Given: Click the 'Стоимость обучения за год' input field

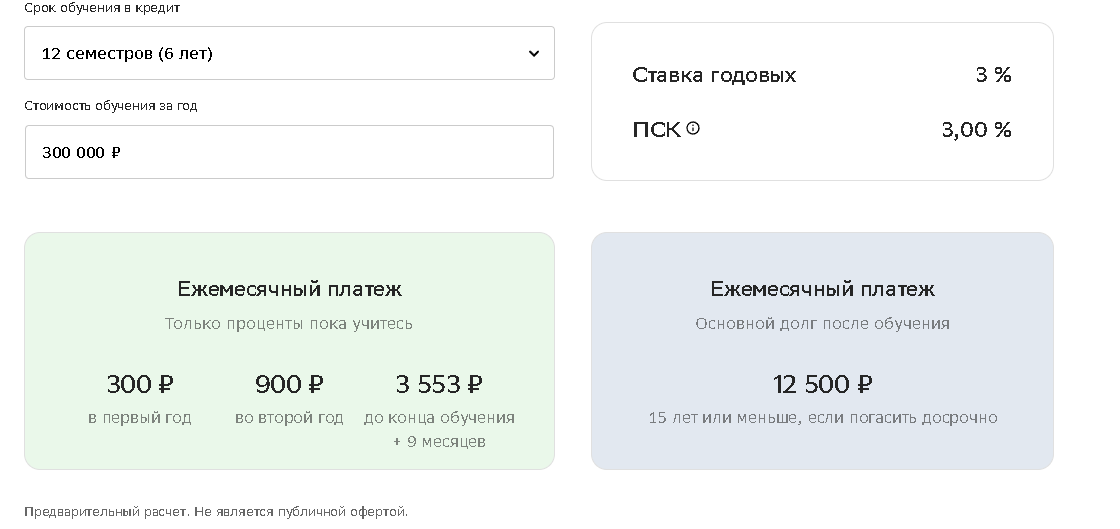Looking at the screenshot, I should [289, 152].
